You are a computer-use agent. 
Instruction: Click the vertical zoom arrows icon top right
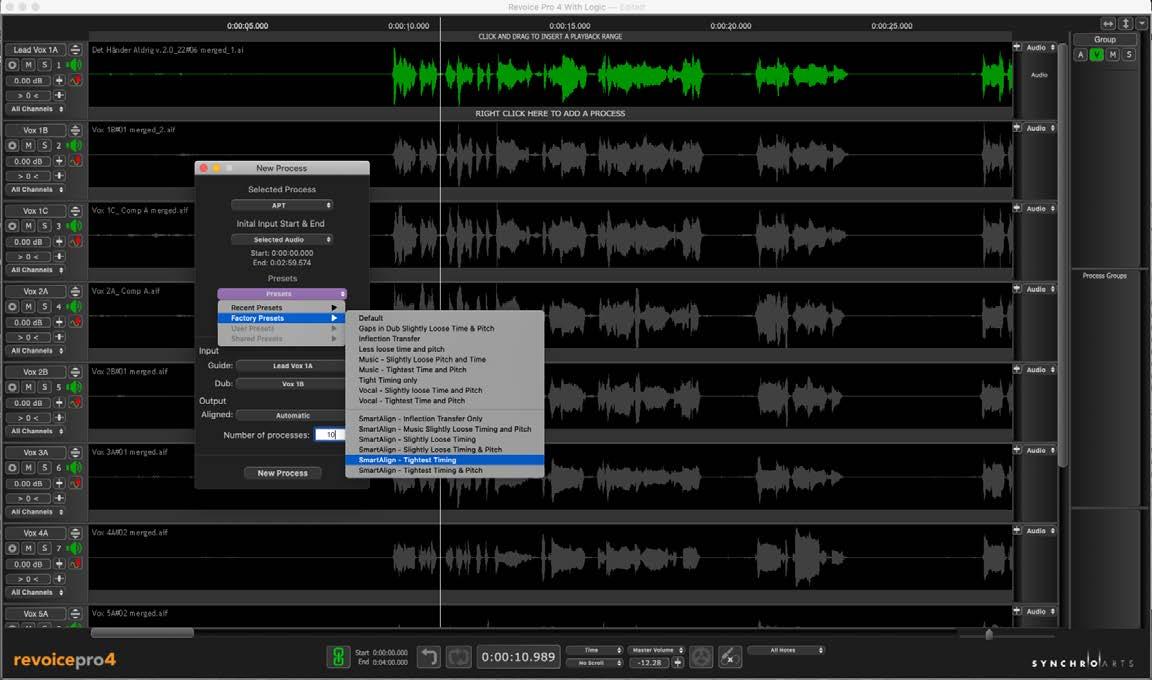(1125, 24)
